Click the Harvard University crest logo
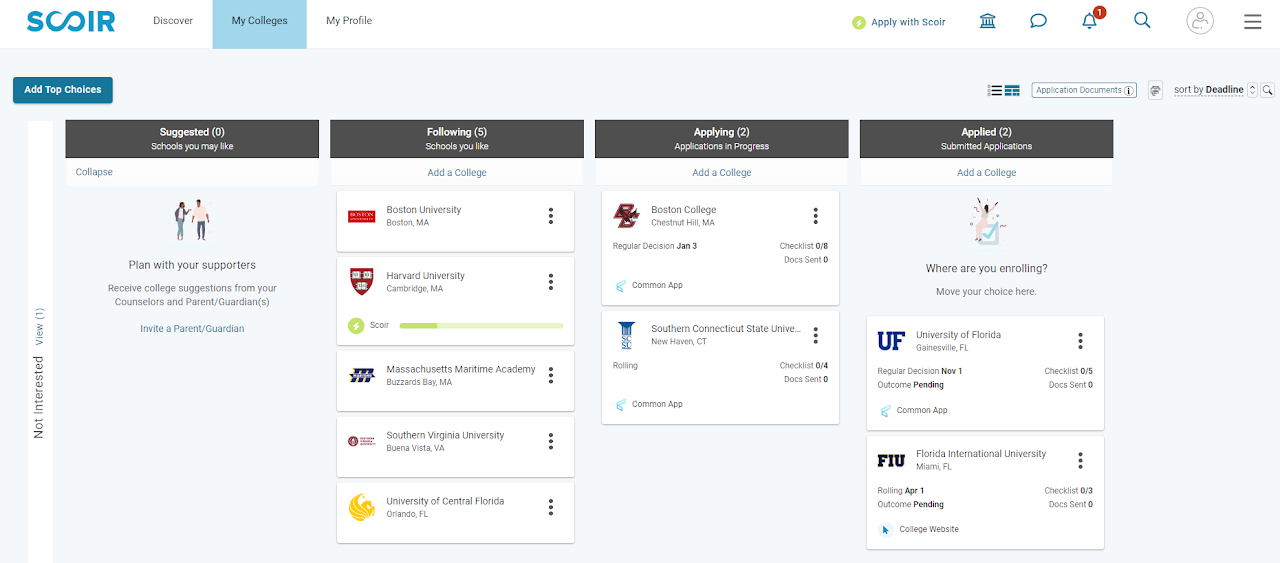The height and width of the screenshot is (563, 1280). (361, 282)
